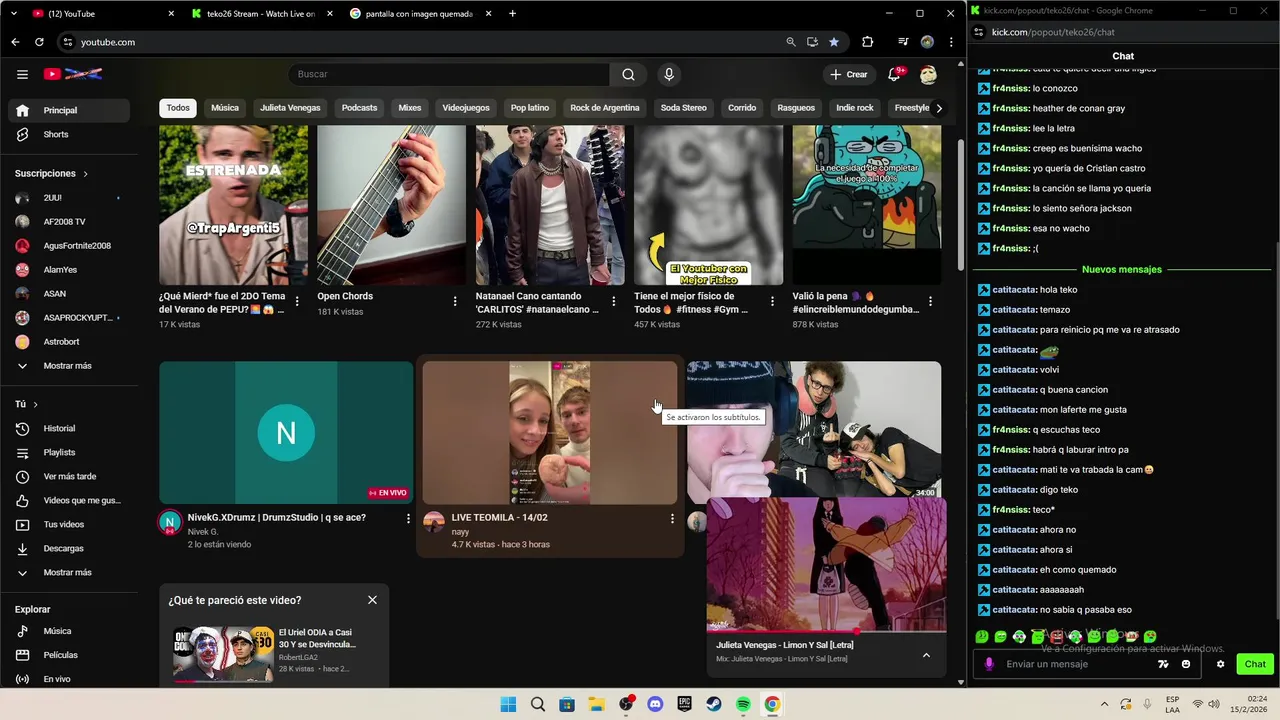
Task: Click the search magnifier button on YouTube
Action: point(628,74)
